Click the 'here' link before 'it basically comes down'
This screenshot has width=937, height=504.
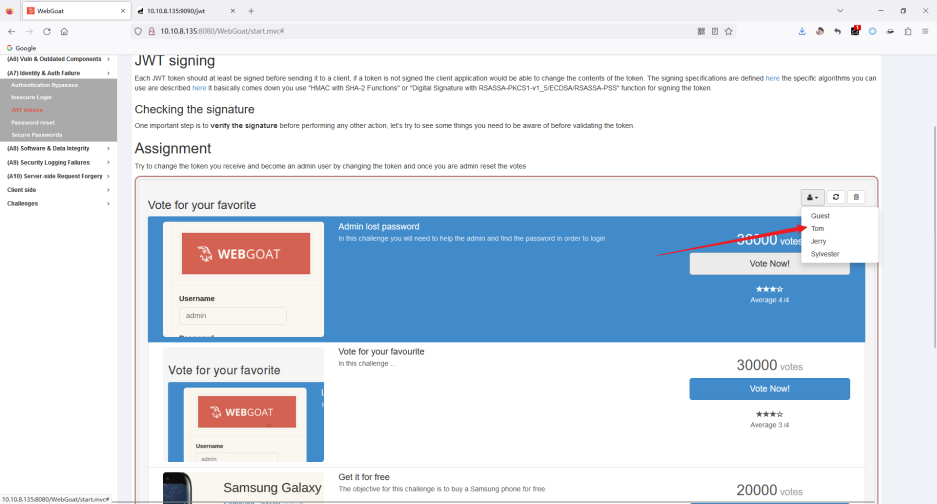(x=199, y=88)
